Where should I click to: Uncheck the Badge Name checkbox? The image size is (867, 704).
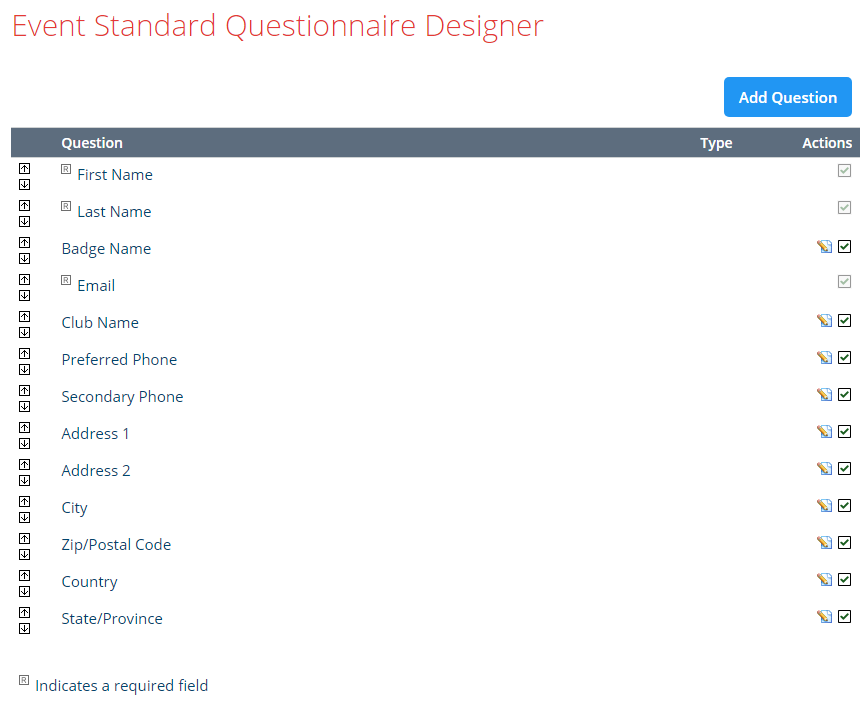pyautogui.click(x=844, y=247)
